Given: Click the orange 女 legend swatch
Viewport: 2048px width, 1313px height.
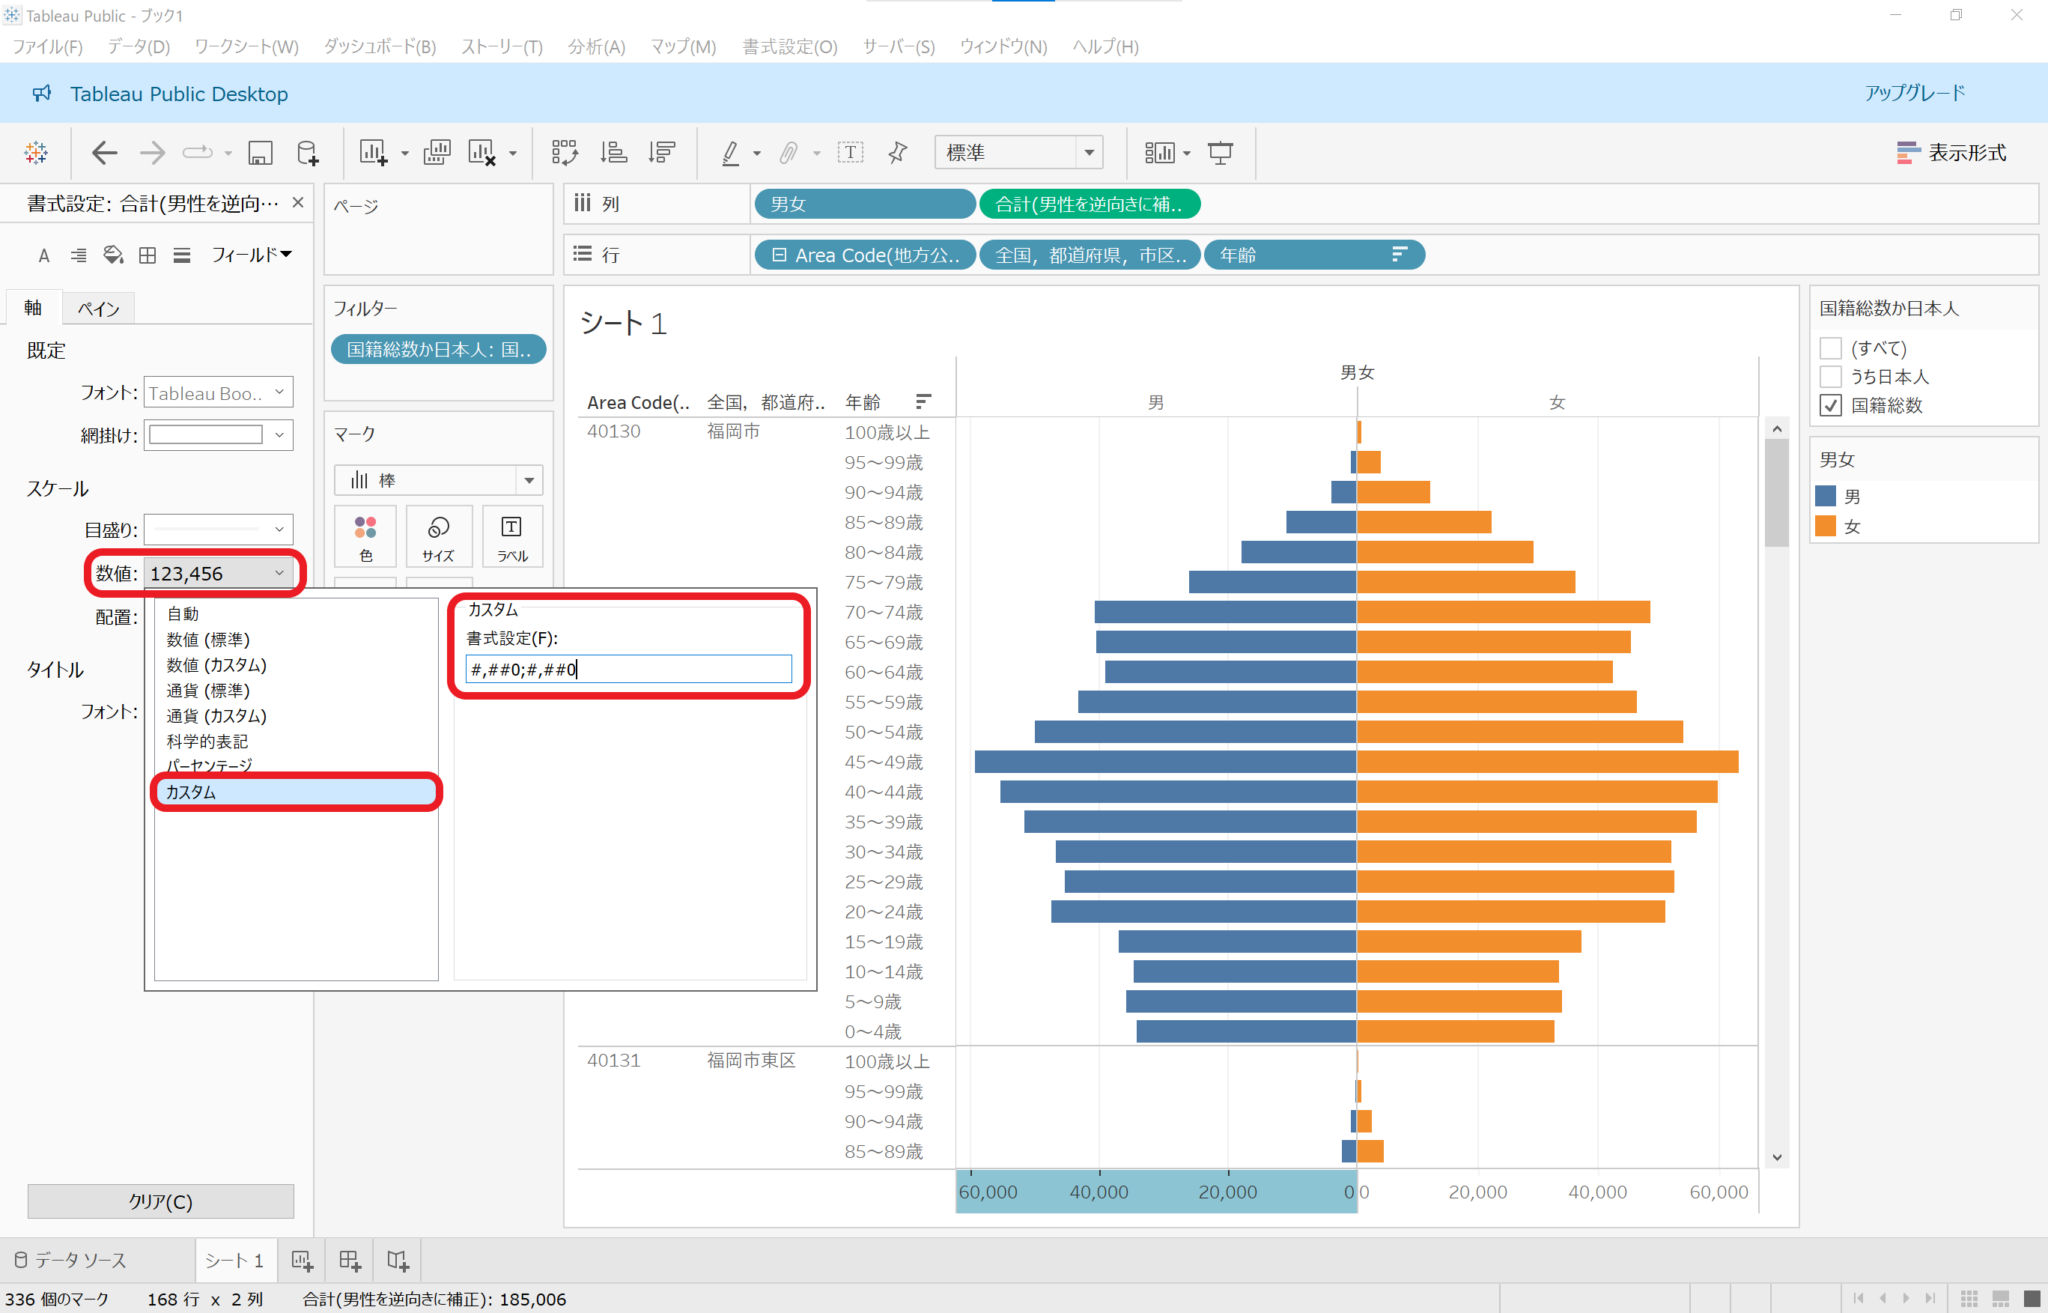Looking at the screenshot, I should [1825, 526].
